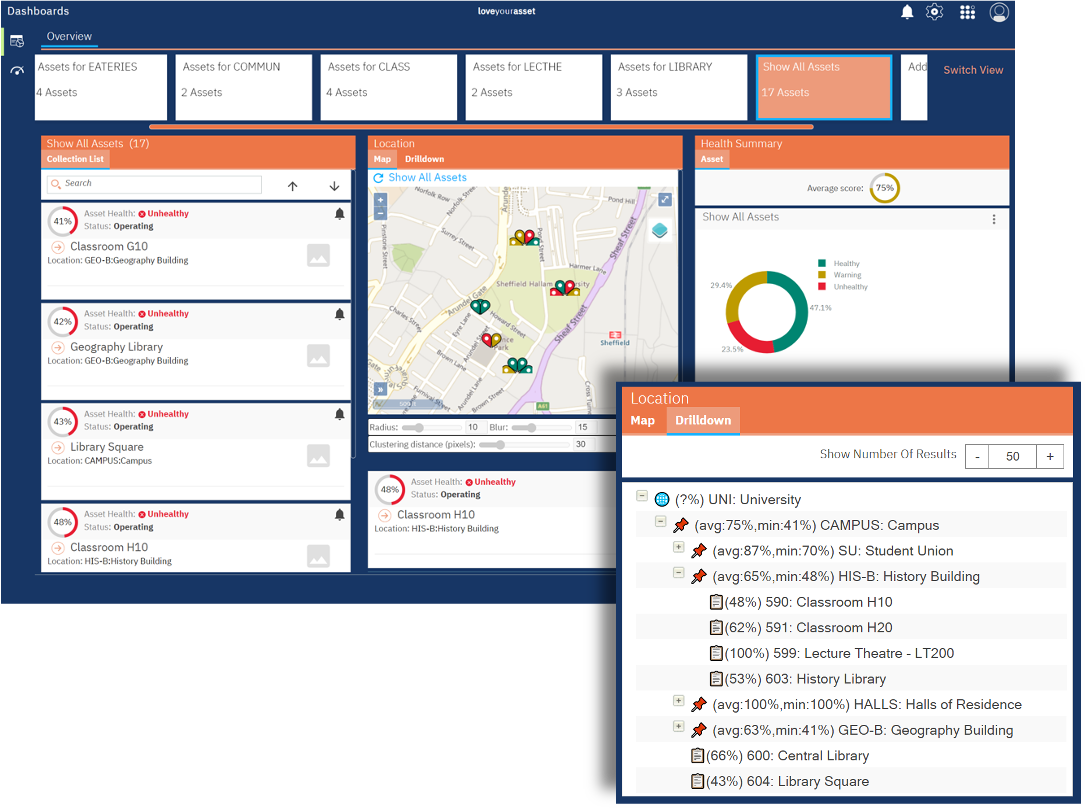Switch to the Map tab in the Location popup
The image size is (1089, 812).
tap(642, 420)
